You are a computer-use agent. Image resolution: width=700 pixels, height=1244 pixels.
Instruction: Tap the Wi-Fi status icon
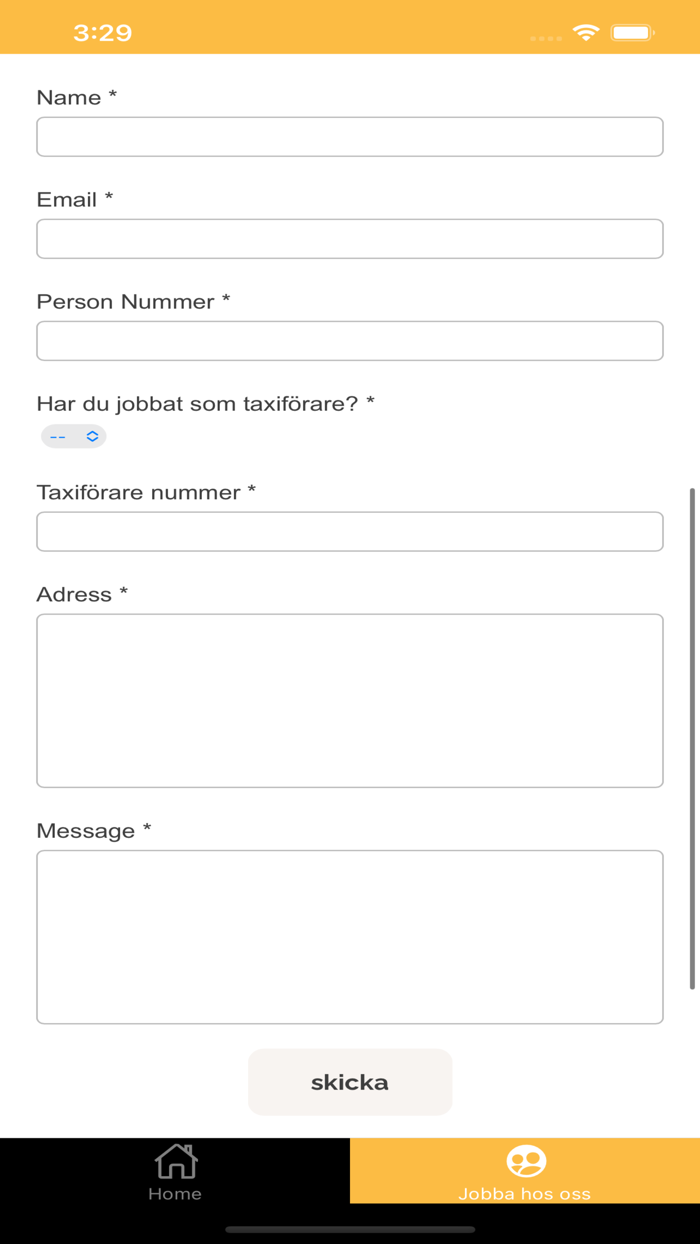click(x=586, y=33)
